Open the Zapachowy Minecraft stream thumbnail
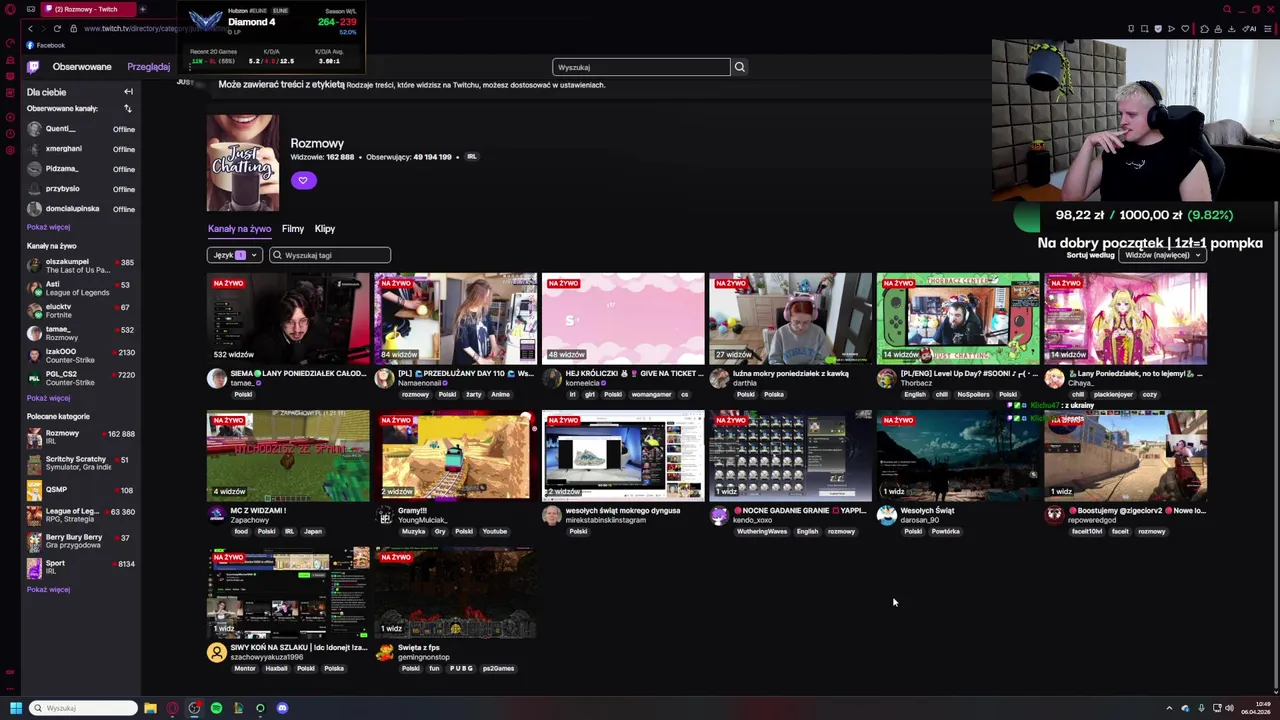This screenshot has height=720, width=1280. 288,455
